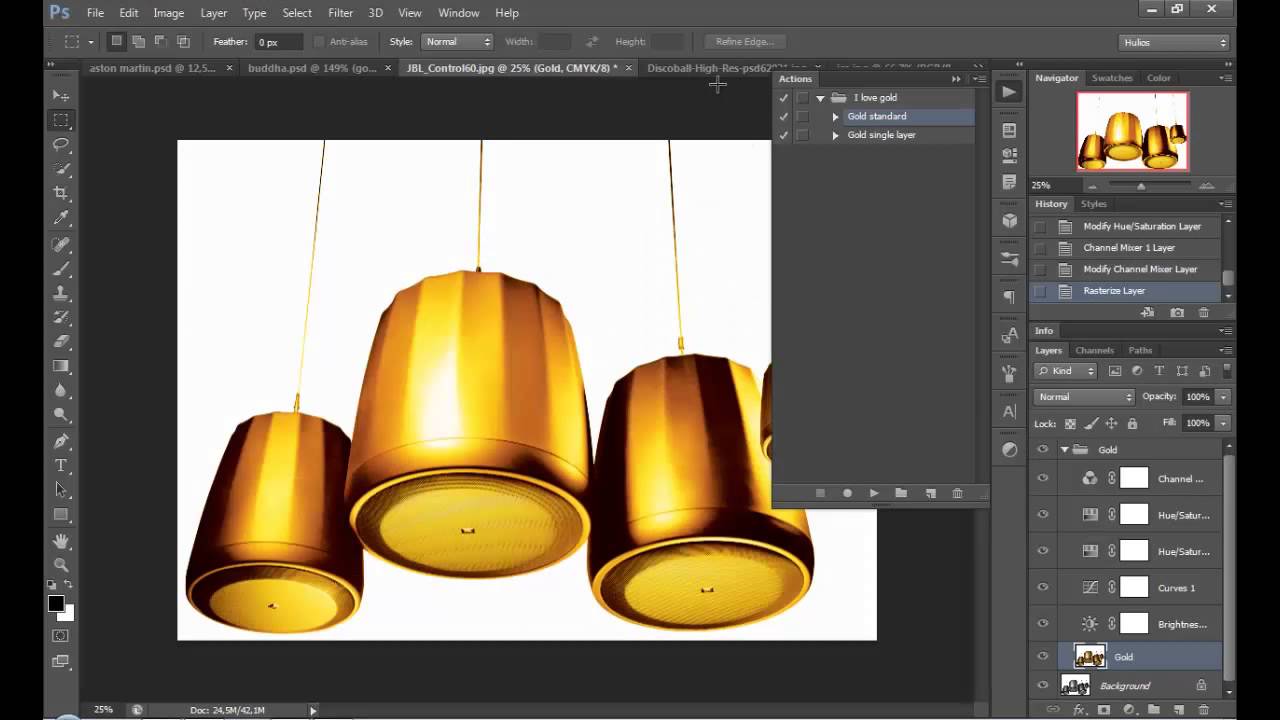Screen dimensions: 1280x720
Task: Create new layer group folder icon
Action: point(1153,709)
